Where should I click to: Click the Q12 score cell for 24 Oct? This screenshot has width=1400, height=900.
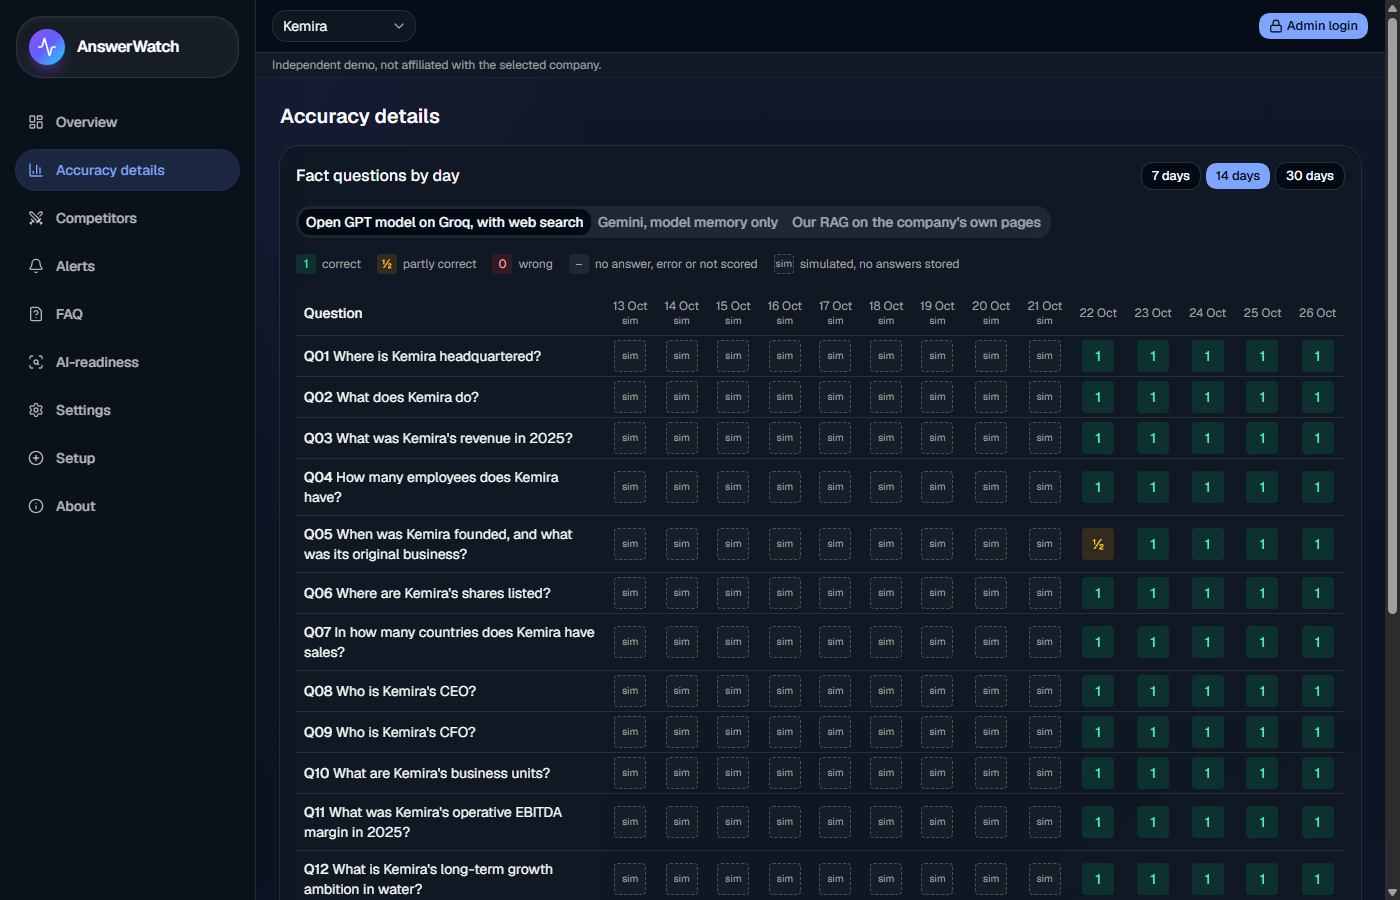coord(1207,879)
